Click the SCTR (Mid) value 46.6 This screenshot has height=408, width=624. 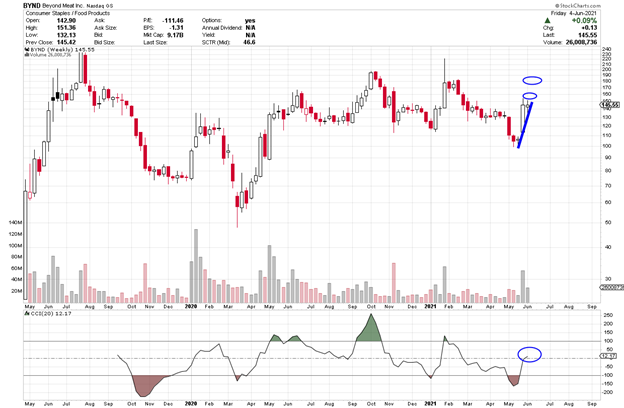[x=249, y=42]
